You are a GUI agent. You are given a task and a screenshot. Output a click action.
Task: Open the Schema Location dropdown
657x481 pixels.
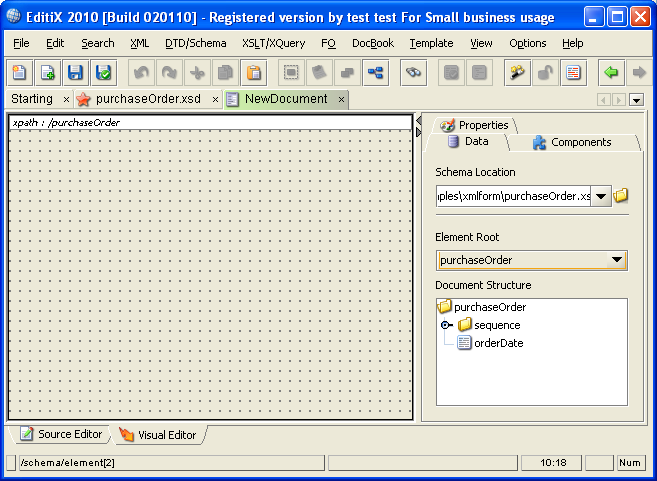[601, 196]
